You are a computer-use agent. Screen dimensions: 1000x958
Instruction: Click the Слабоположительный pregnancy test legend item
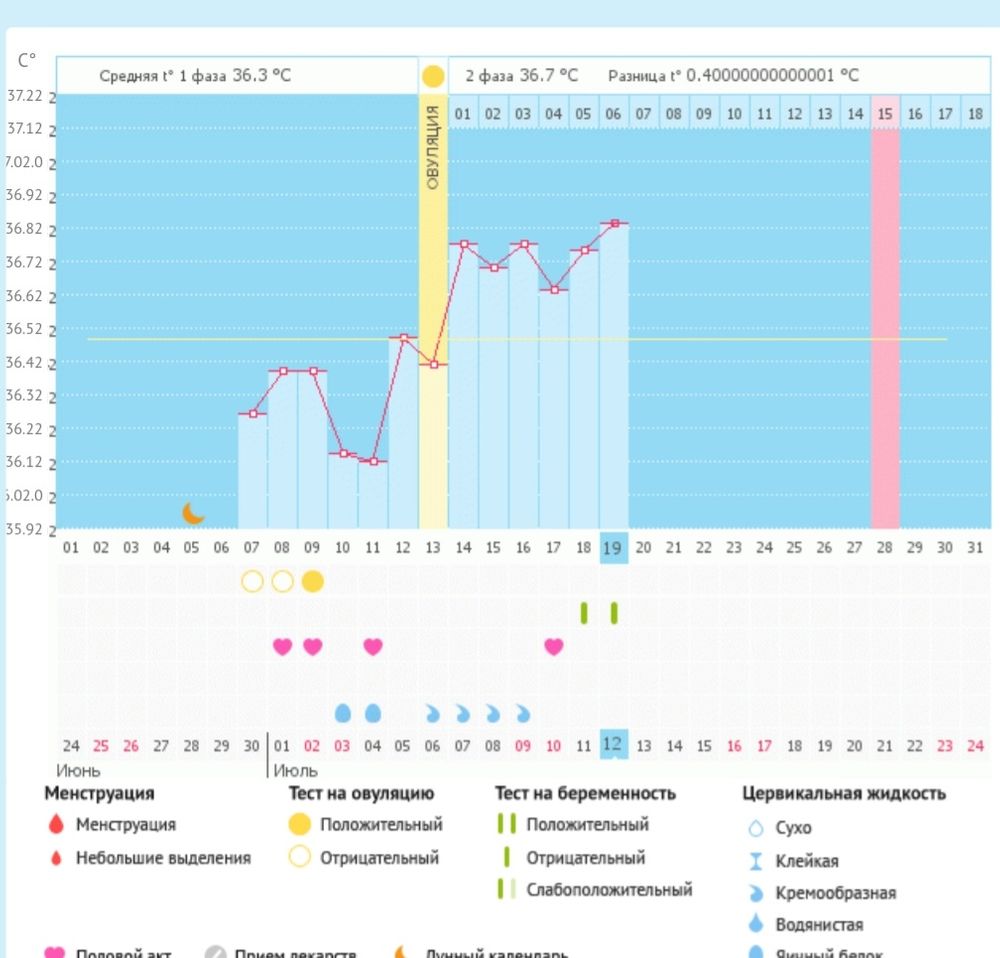[x=608, y=890]
